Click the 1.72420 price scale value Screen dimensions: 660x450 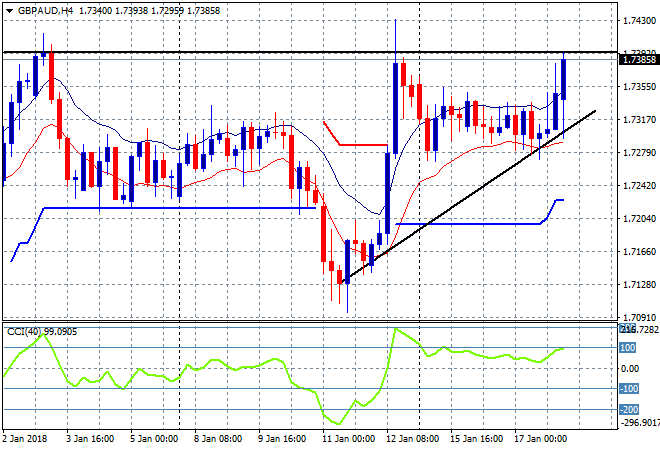tap(639, 186)
